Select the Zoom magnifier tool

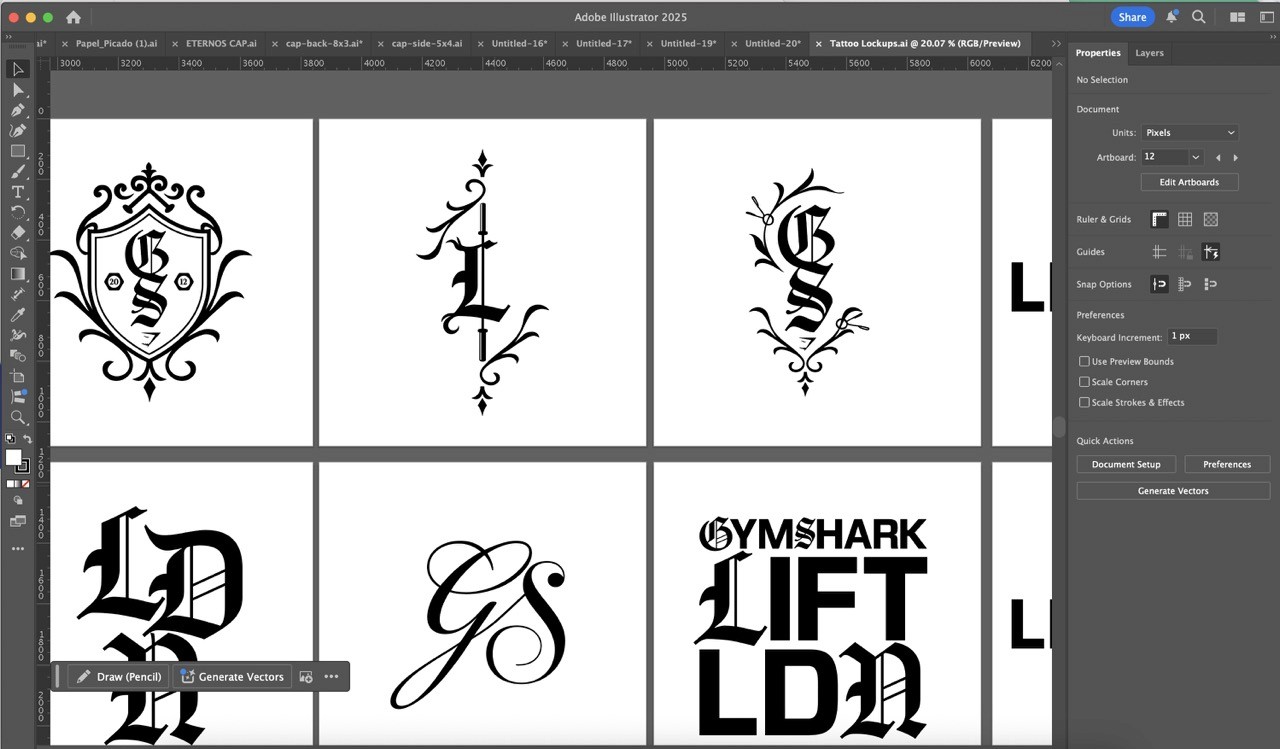tap(18, 417)
